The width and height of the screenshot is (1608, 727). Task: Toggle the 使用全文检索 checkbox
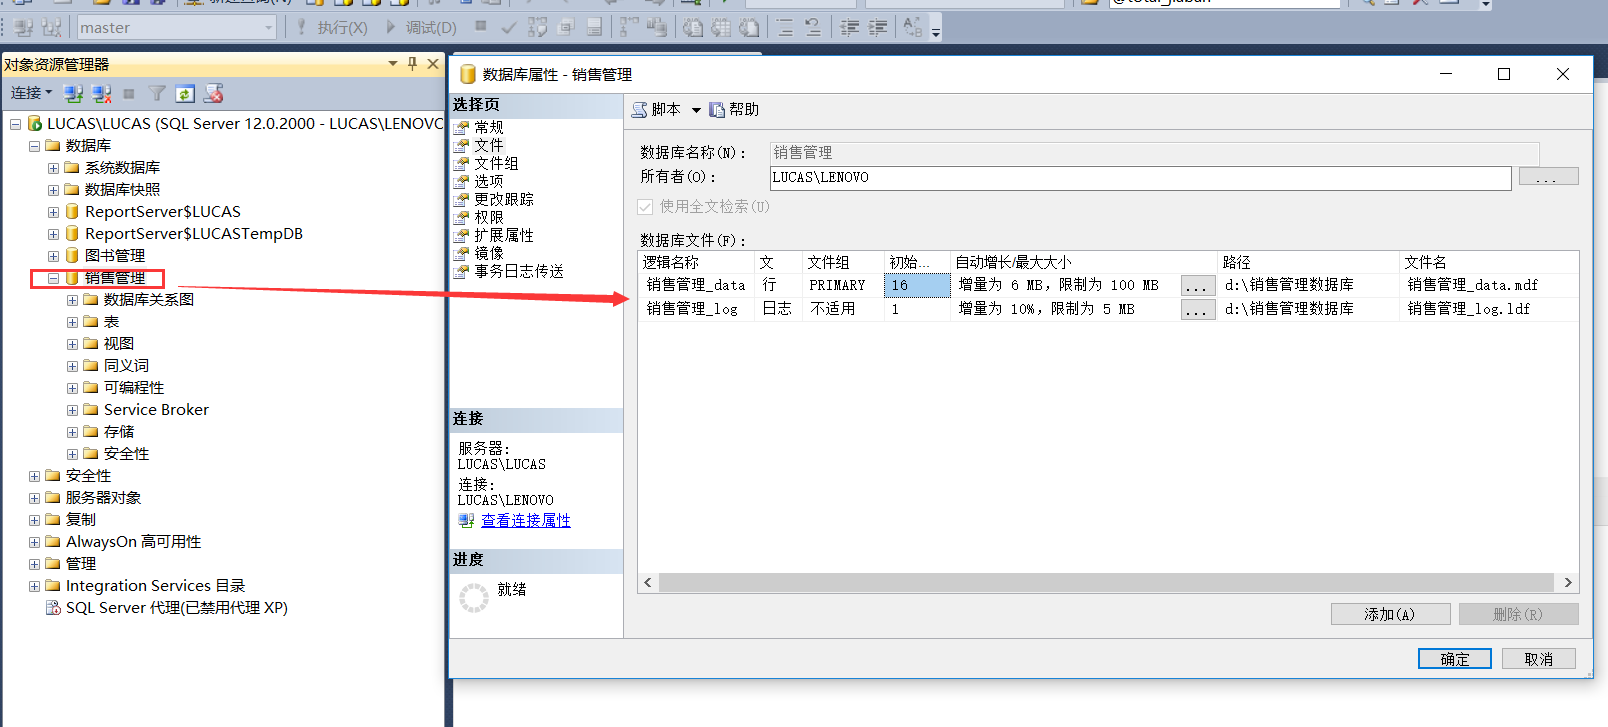point(645,207)
